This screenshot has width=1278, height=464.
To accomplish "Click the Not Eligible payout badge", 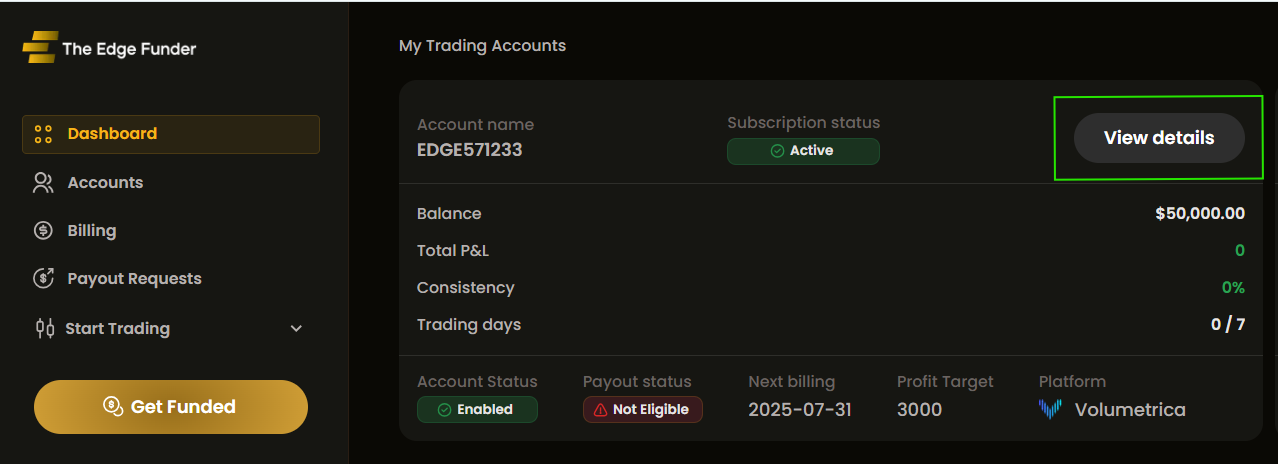I will (x=643, y=410).
